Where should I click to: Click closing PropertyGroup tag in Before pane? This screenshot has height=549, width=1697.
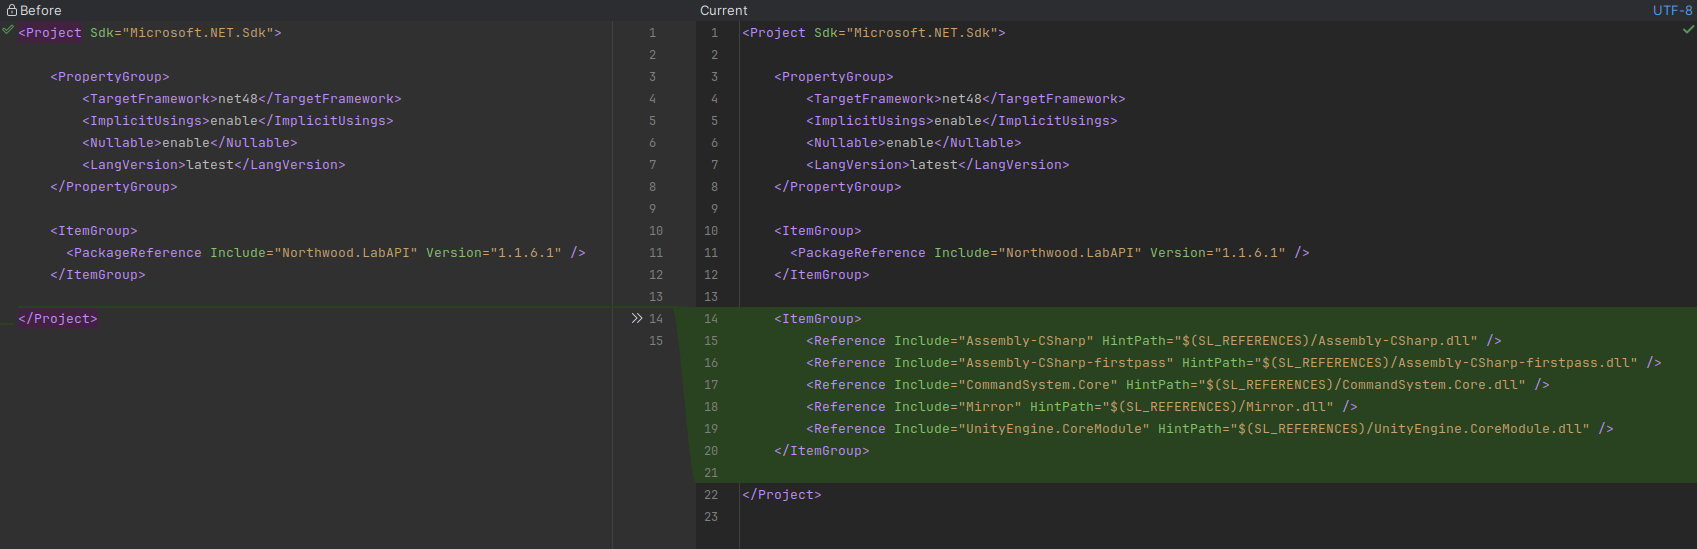(x=114, y=187)
